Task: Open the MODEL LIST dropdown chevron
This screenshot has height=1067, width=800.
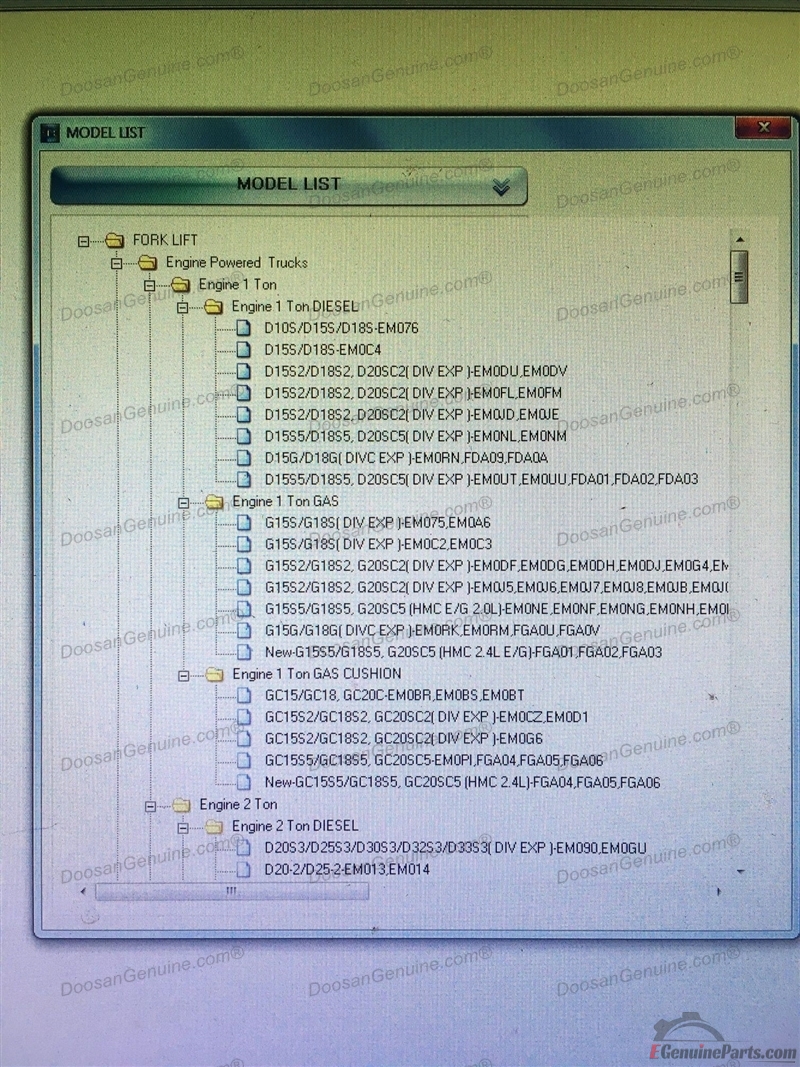Action: [501, 187]
